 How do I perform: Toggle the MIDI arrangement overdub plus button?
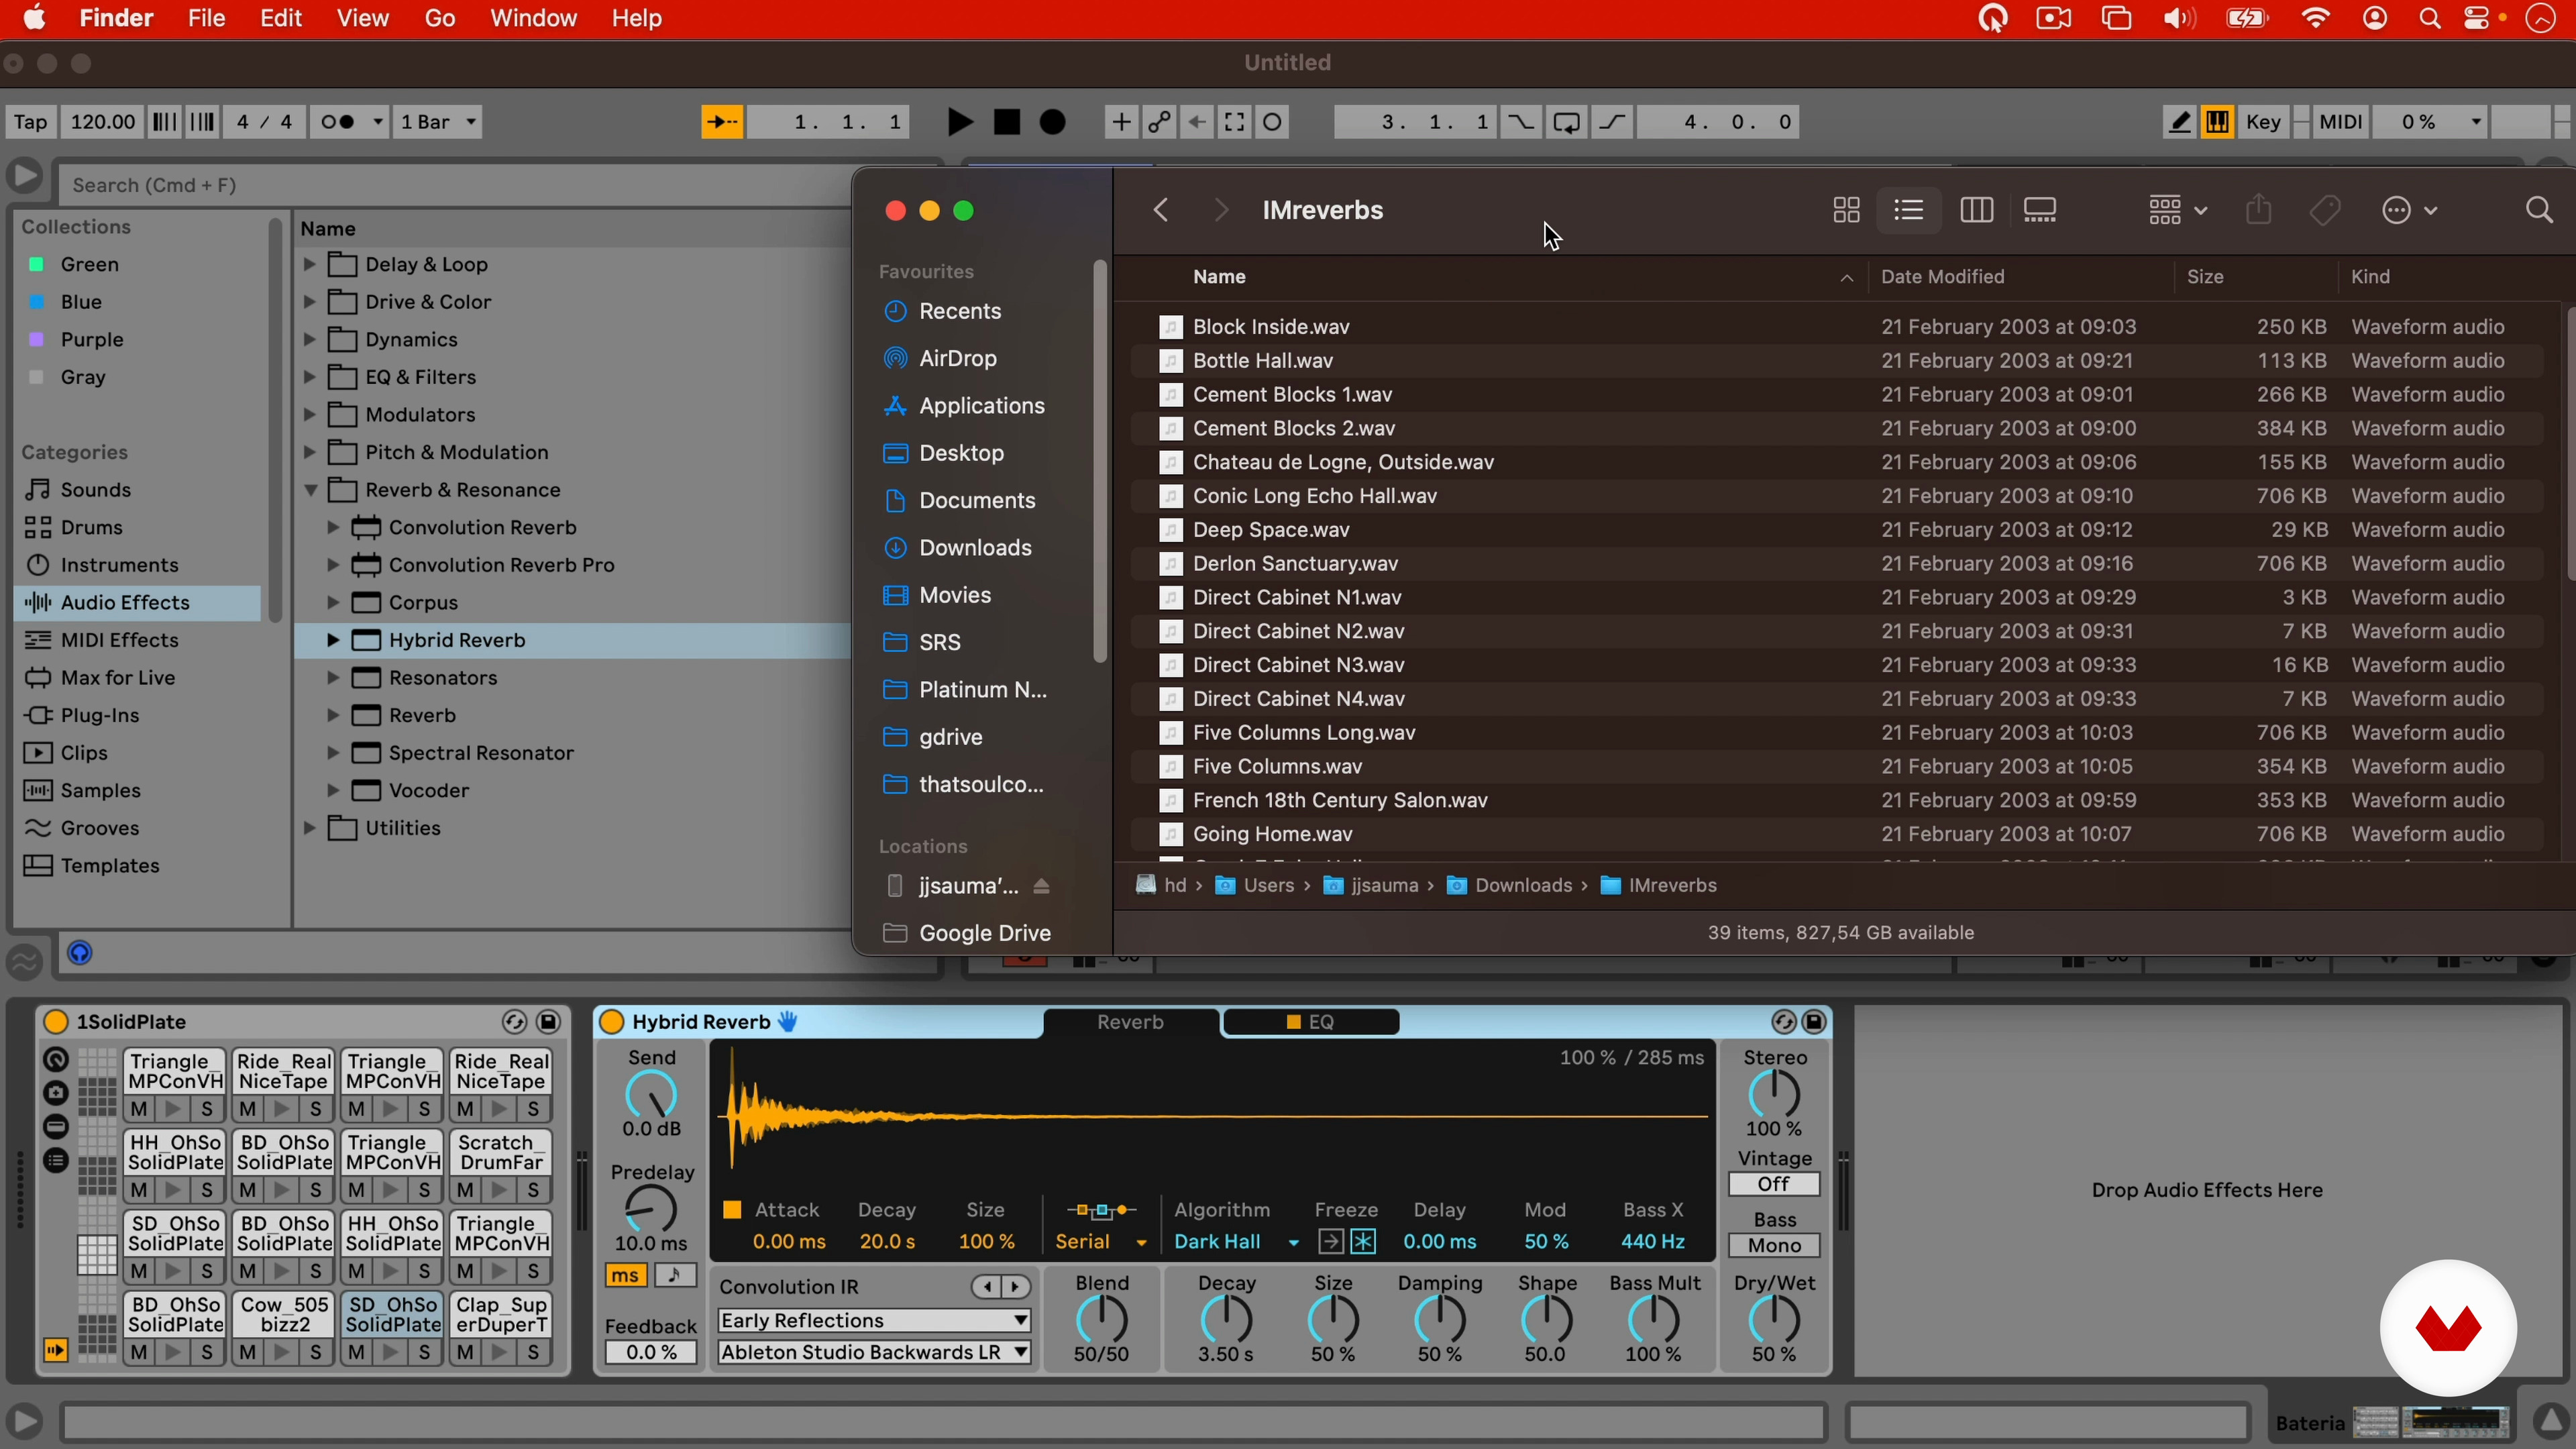coord(1121,122)
